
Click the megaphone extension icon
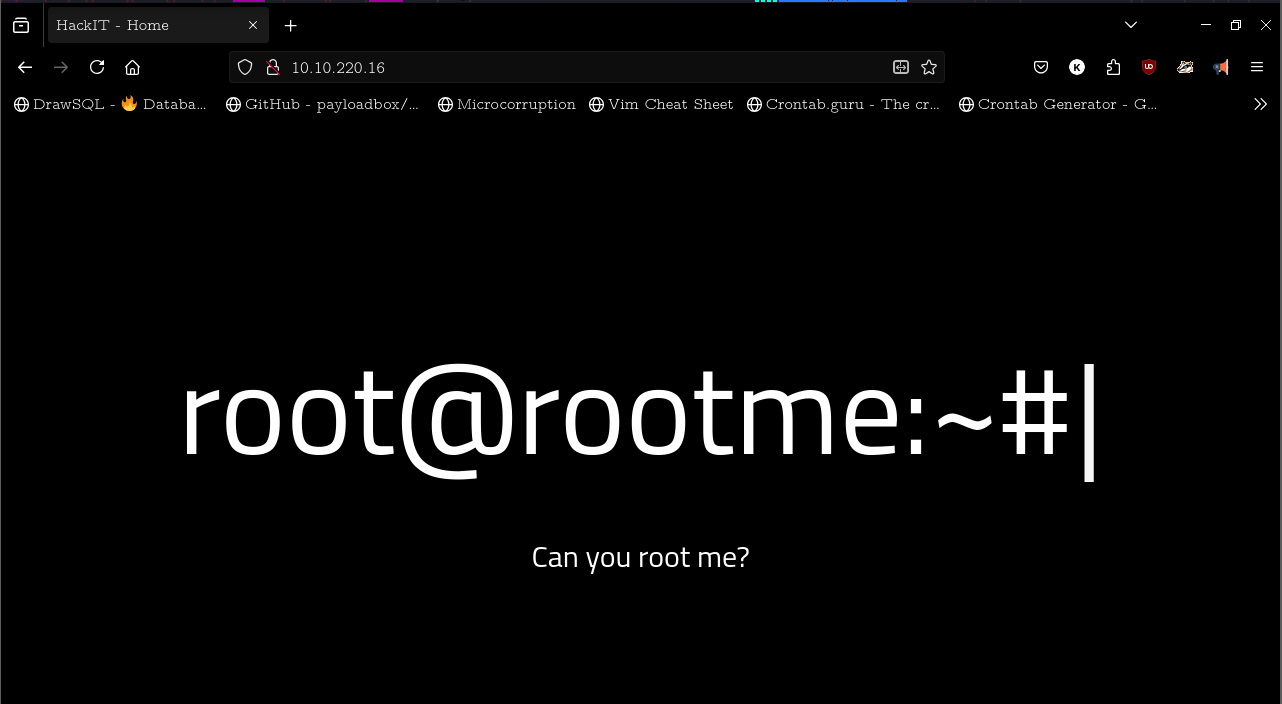[x=1221, y=67]
